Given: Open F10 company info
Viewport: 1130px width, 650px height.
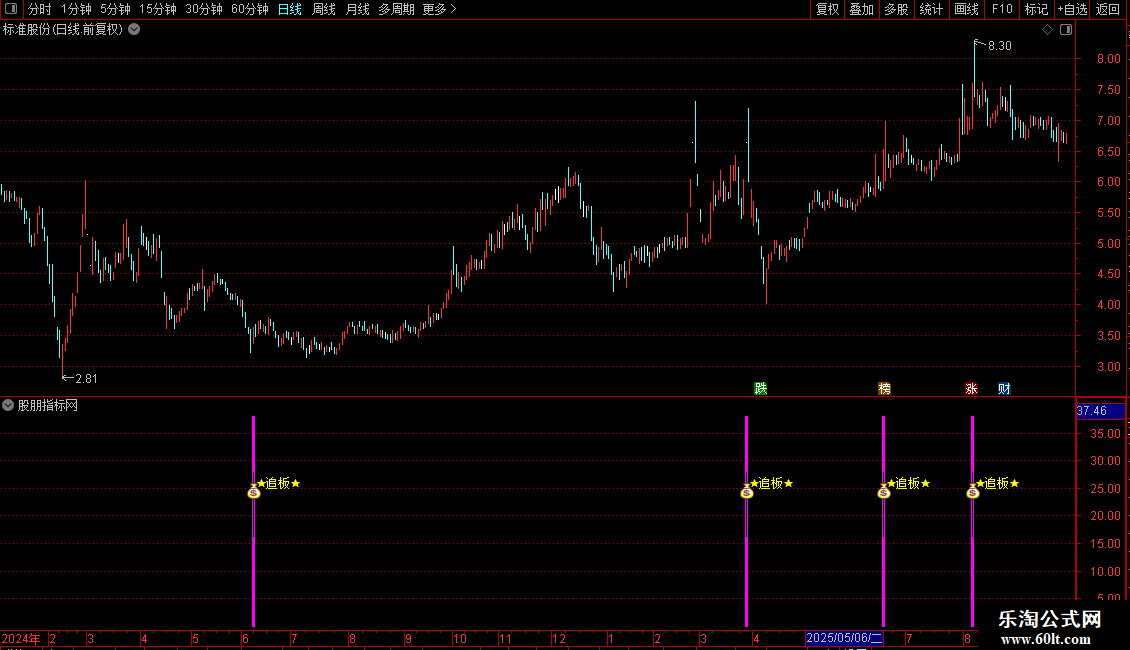Looking at the screenshot, I should 1002,9.
